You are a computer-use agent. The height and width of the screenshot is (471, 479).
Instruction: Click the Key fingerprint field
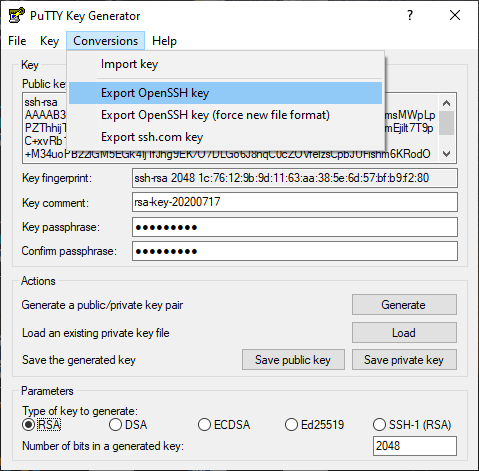pos(295,178)
